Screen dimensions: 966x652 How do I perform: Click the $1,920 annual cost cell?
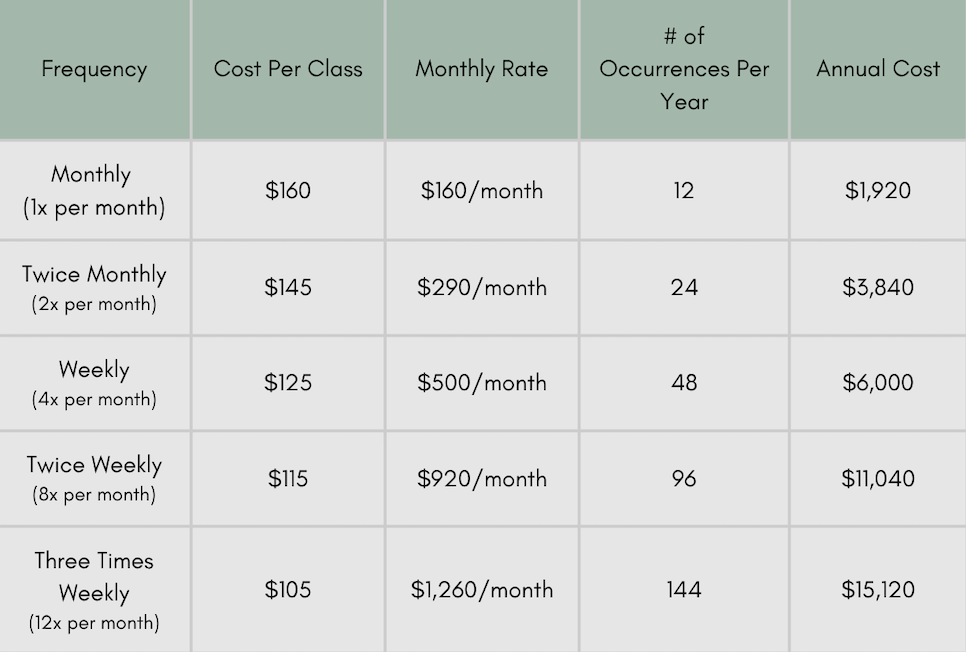tap(878, 190)
